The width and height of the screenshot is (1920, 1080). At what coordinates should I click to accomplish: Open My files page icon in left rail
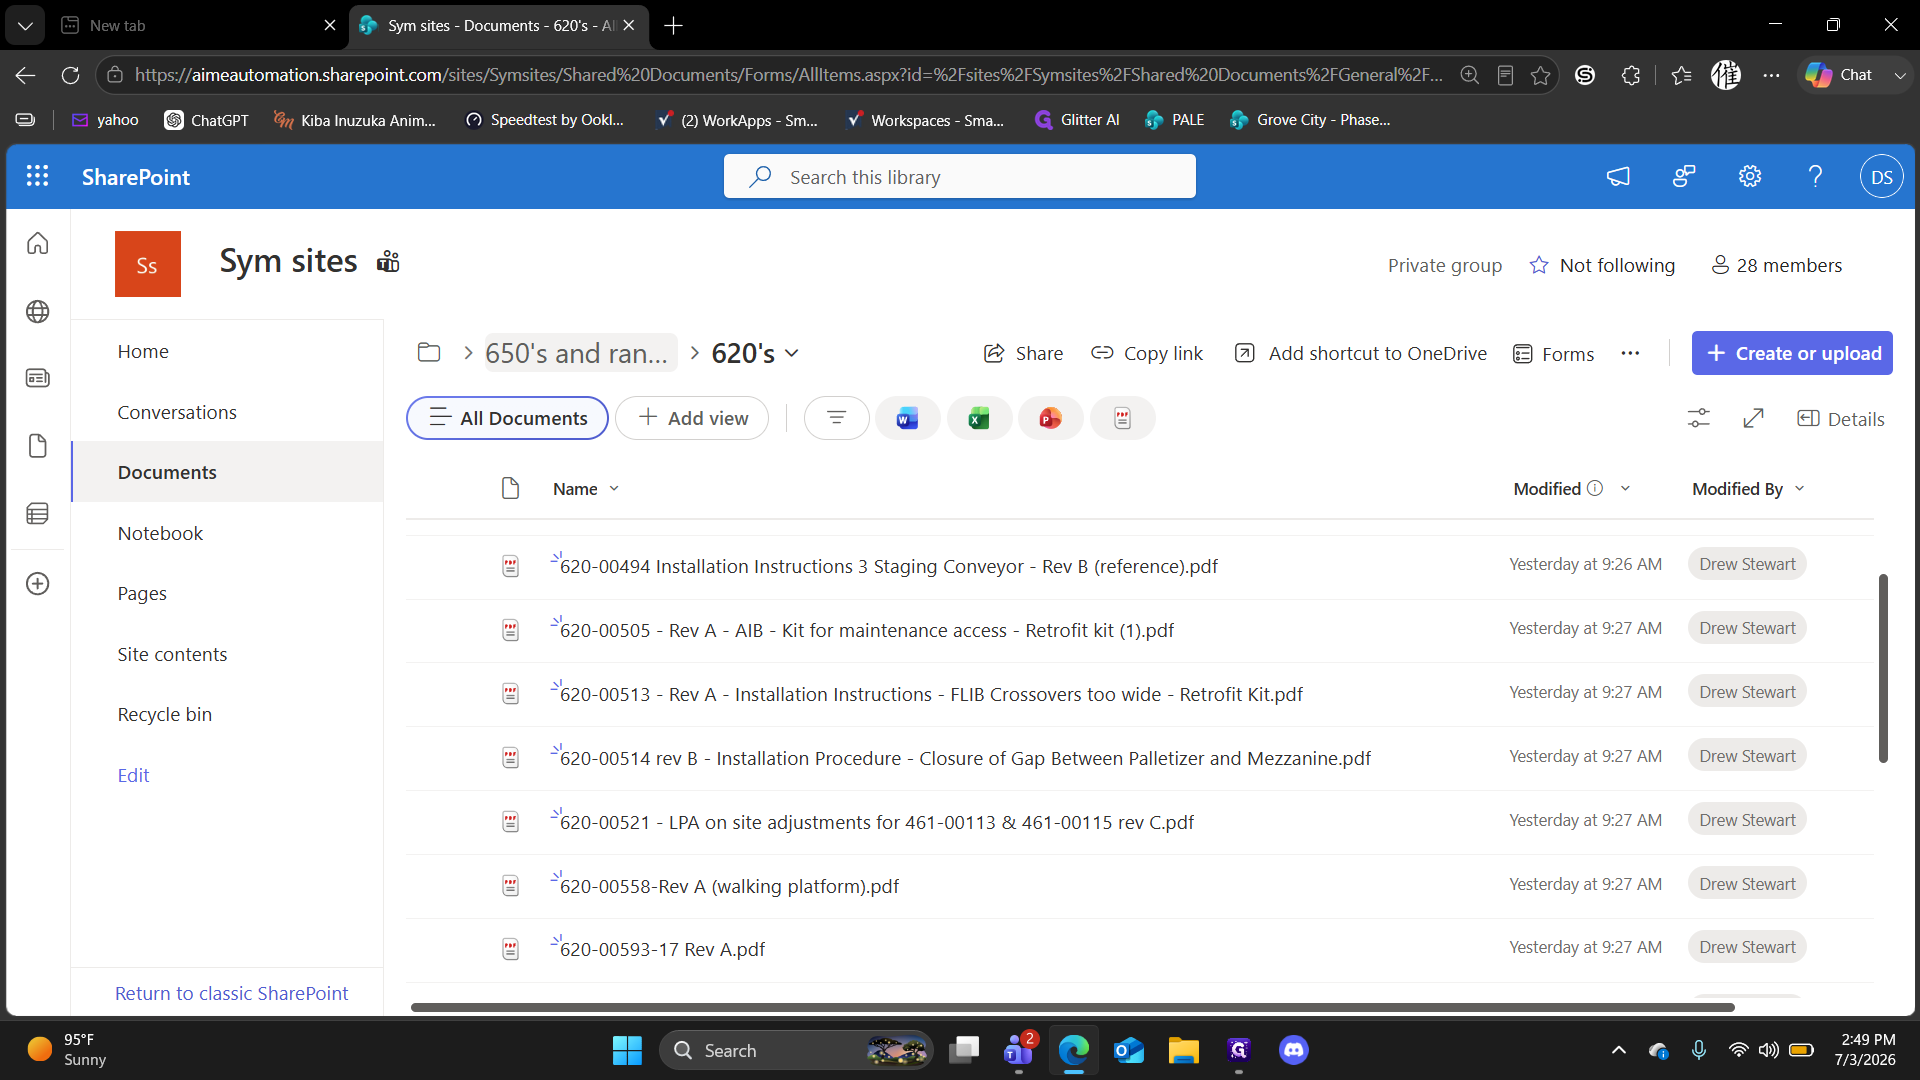(x=37, y=446)
